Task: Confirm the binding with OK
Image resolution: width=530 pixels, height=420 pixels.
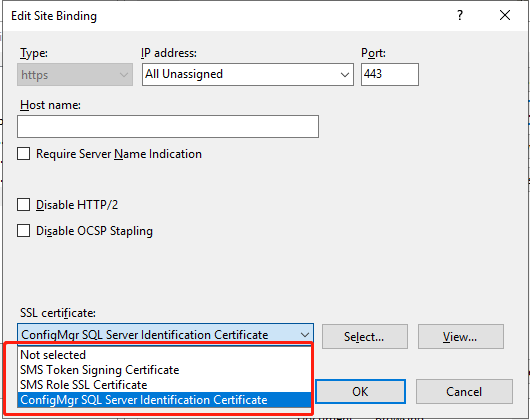Action: pos(360,391)
